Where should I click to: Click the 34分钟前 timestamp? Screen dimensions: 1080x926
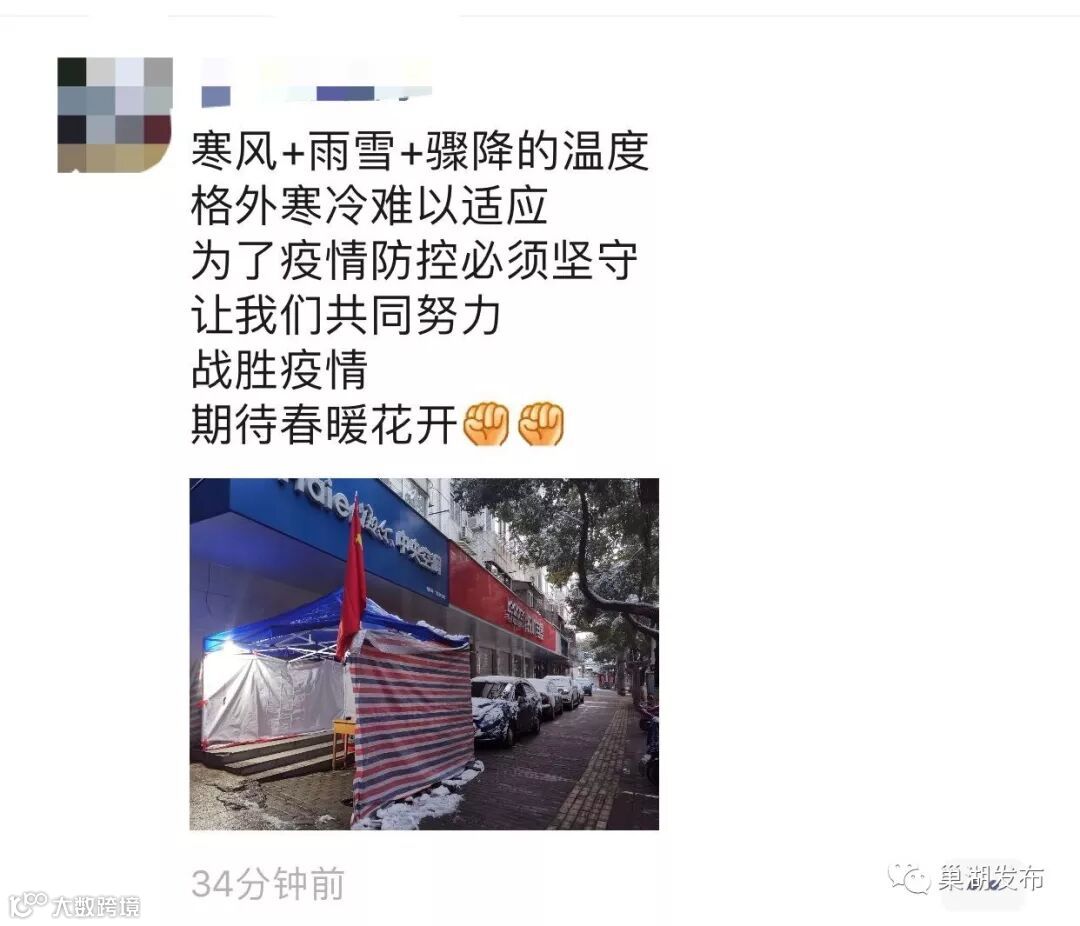[x=268, y=884]
